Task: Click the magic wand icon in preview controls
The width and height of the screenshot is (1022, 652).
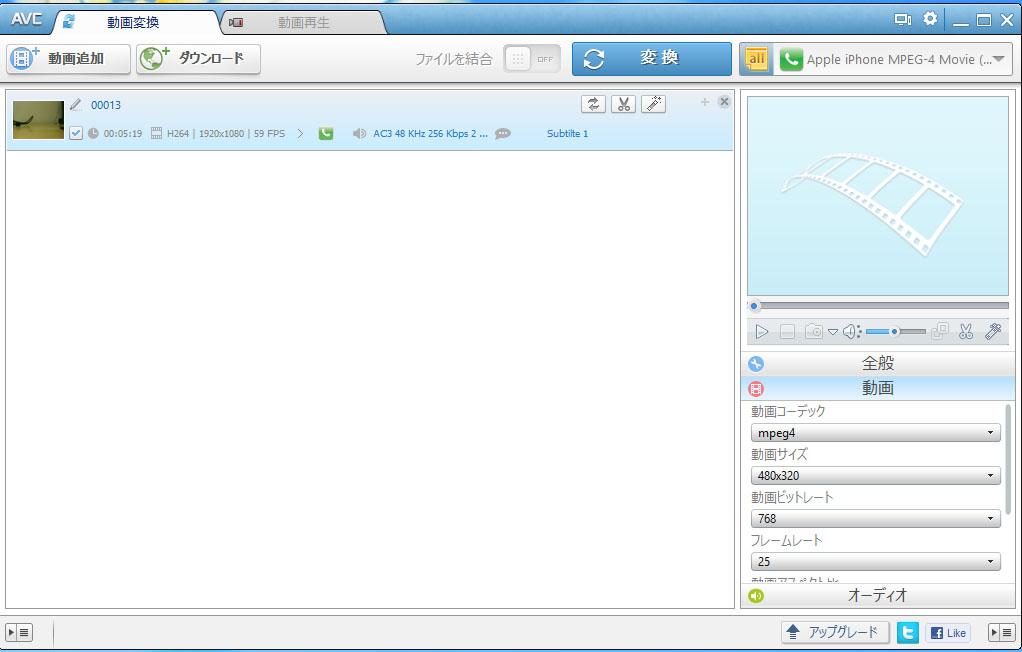Action: 993,331
